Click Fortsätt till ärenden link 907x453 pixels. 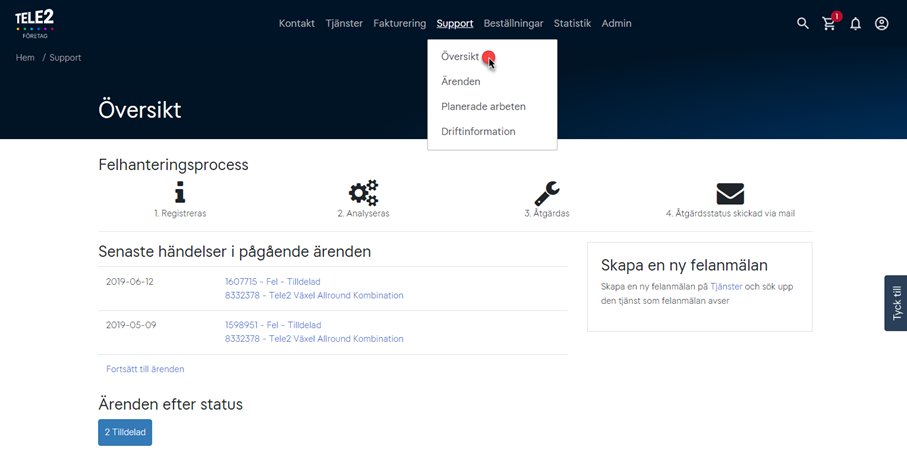click(145, 369)
